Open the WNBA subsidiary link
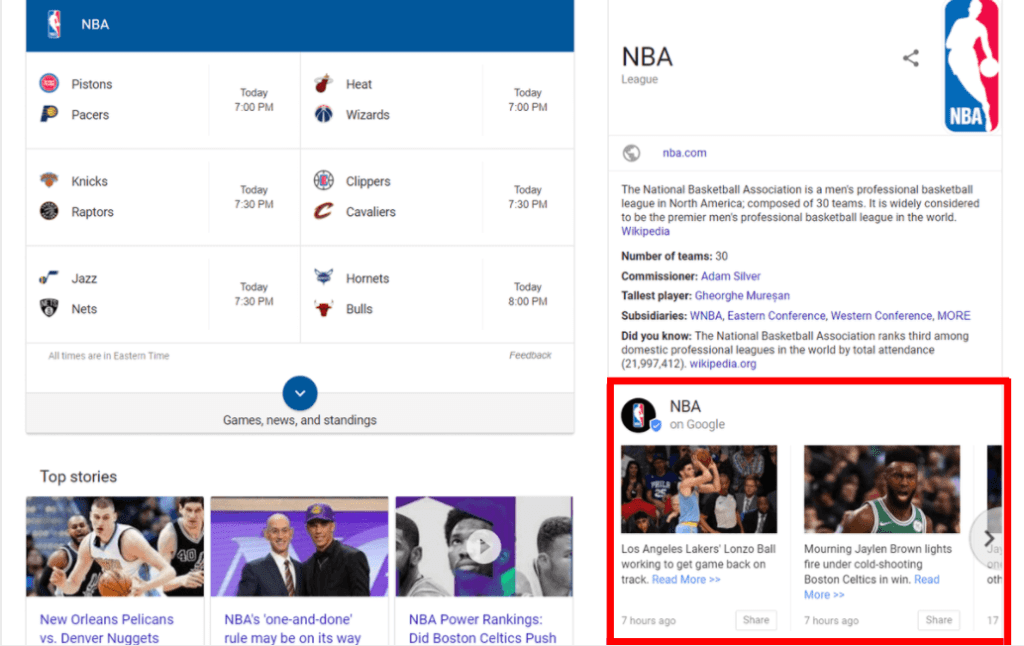Viewport: 1024px width, 646px height. click(x=706, y=316)
